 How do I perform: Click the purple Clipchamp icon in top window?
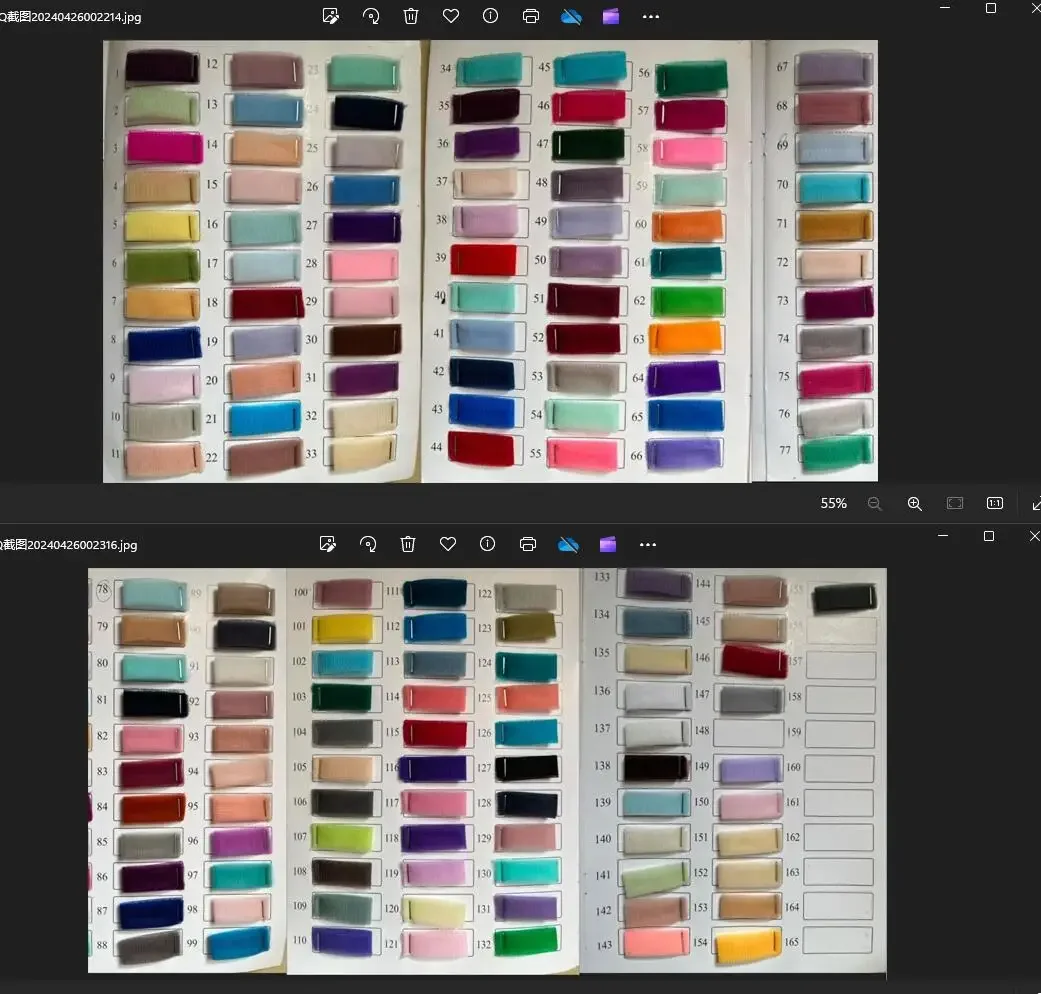click(611, 16)
